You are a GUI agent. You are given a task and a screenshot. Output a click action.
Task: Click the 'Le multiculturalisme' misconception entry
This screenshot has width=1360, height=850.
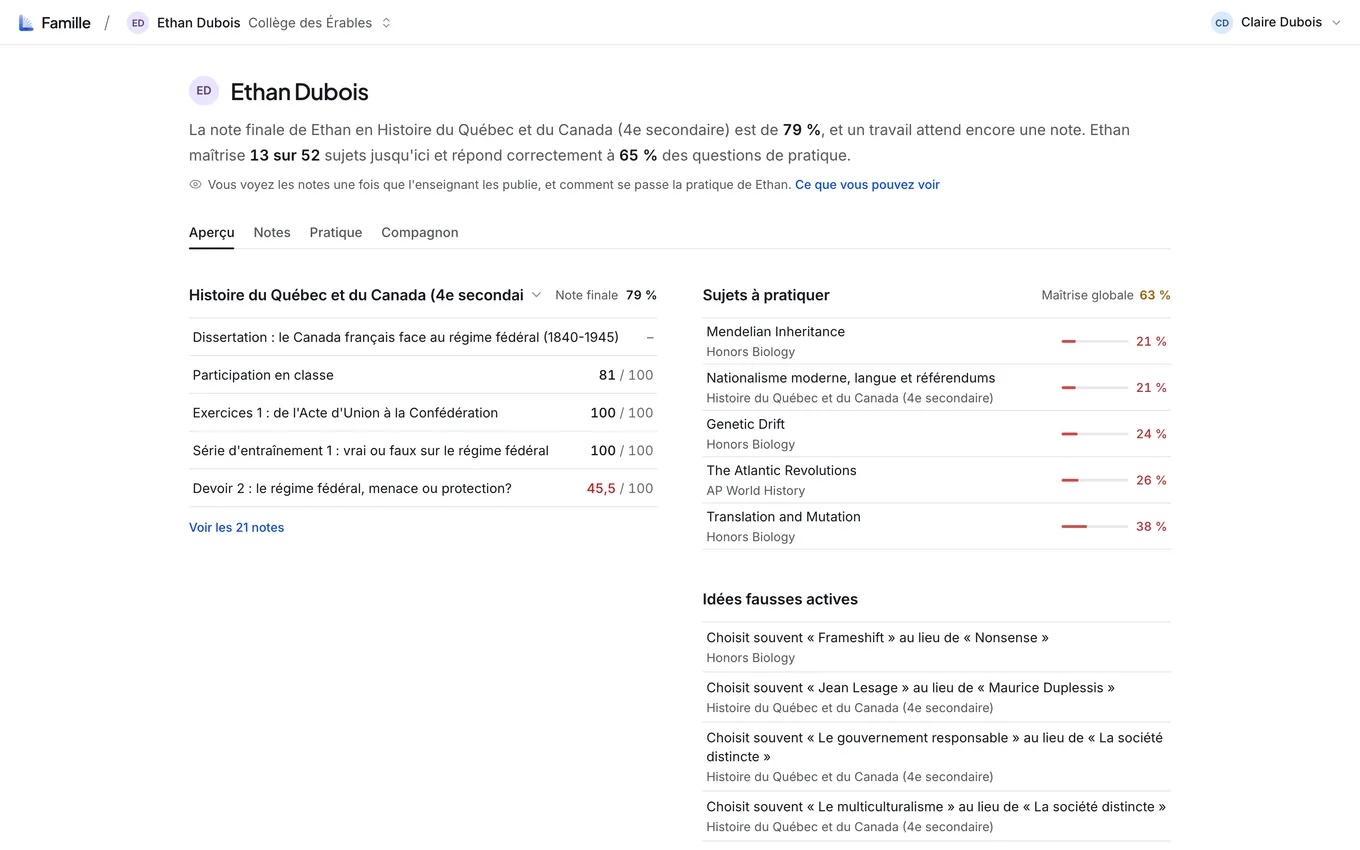pos(937,817)
